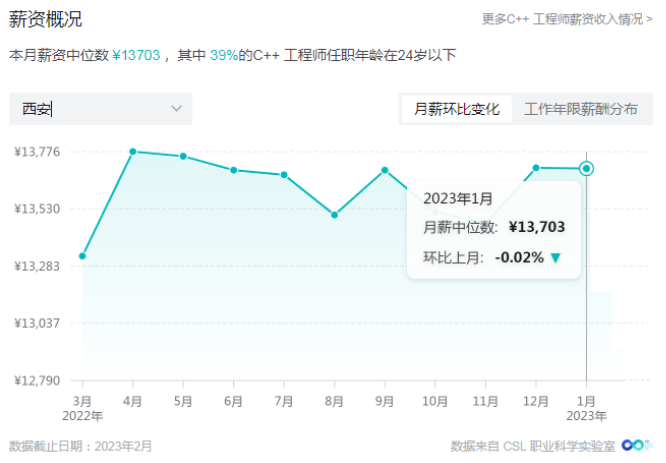Click the highlighted 2023年1月 data point
The image size is (666, 463).
587,168
